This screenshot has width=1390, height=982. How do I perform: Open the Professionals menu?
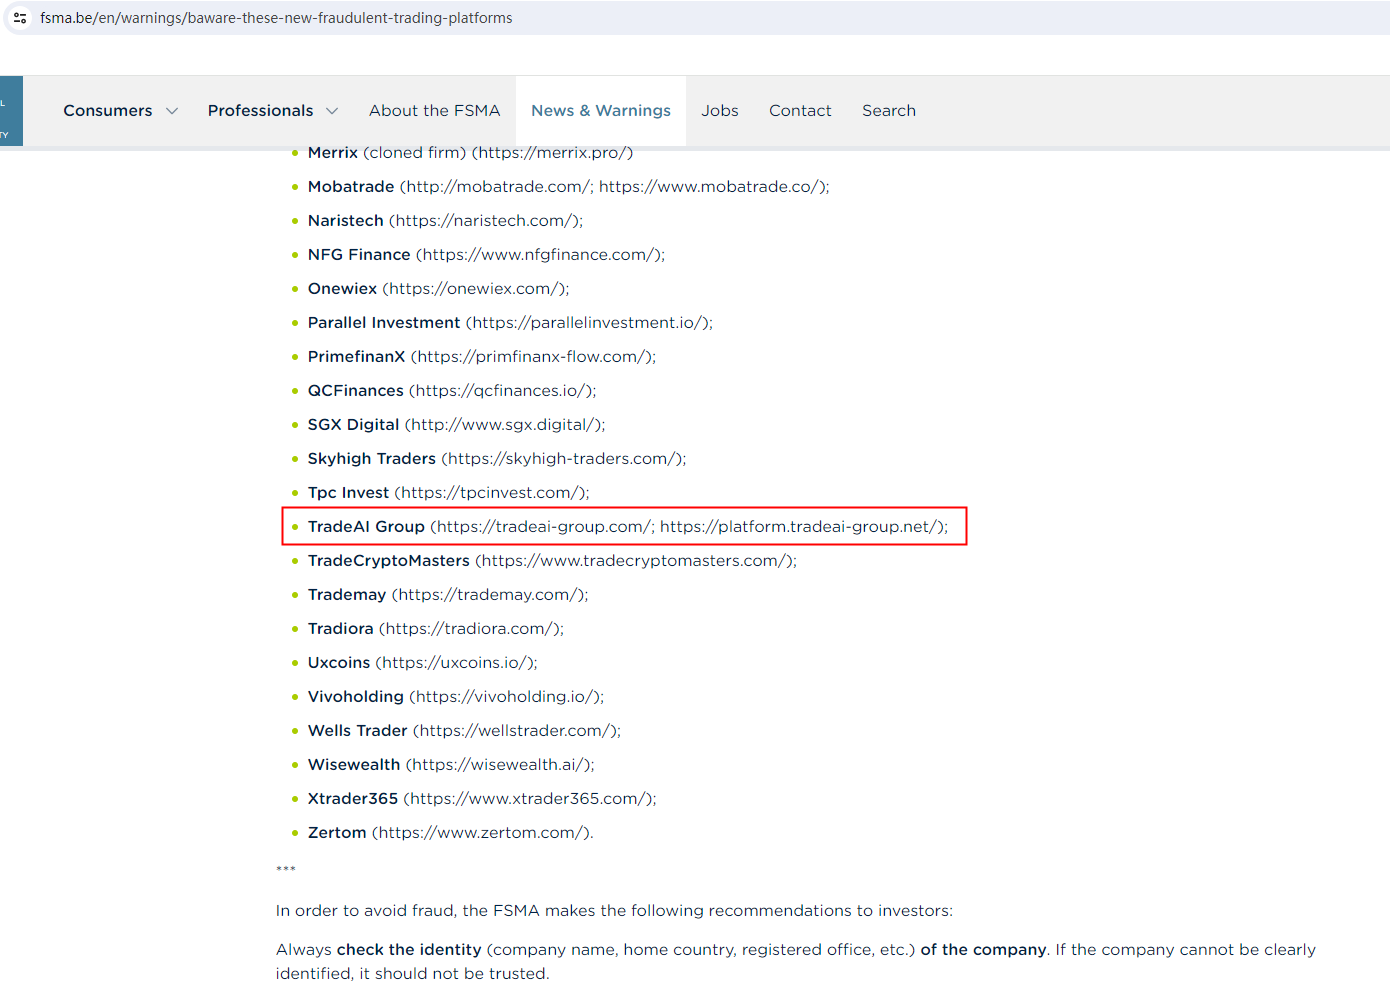pyautogui.click(x=260, y=111)
